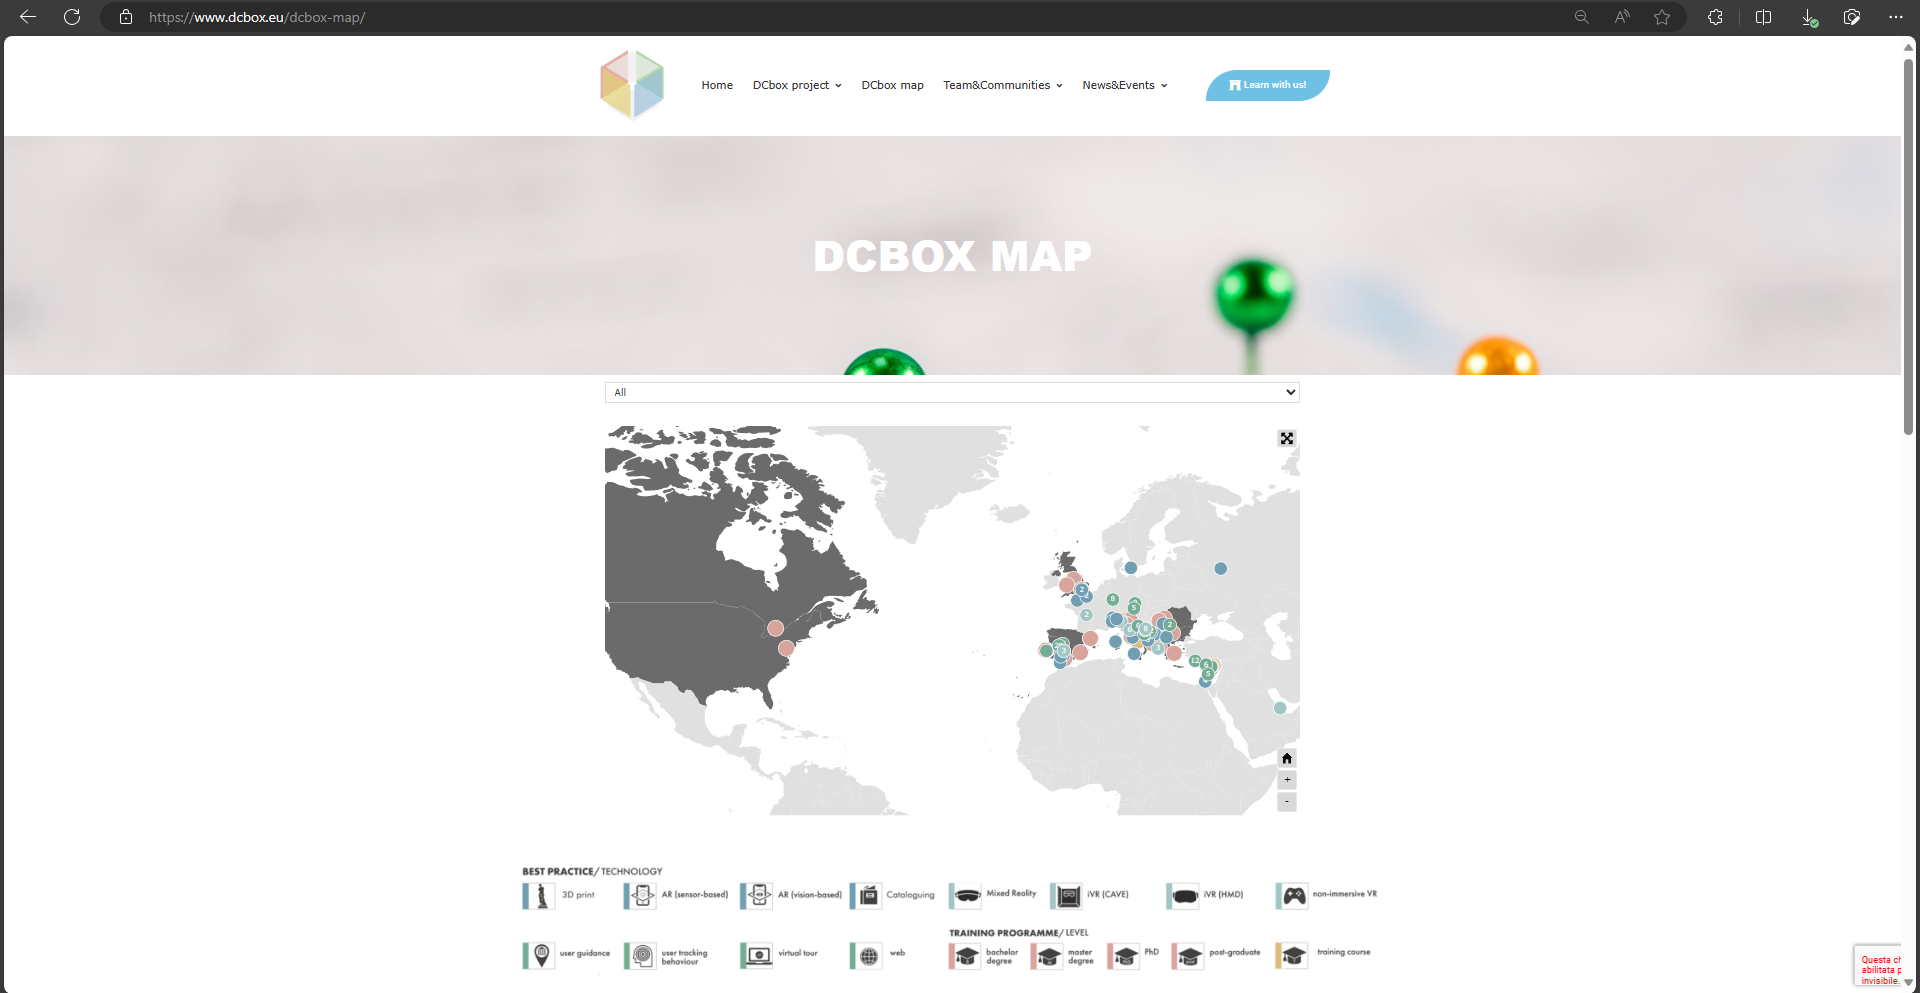Reload the page with refresh icon
1920x993 pixels.
[72, 17]
